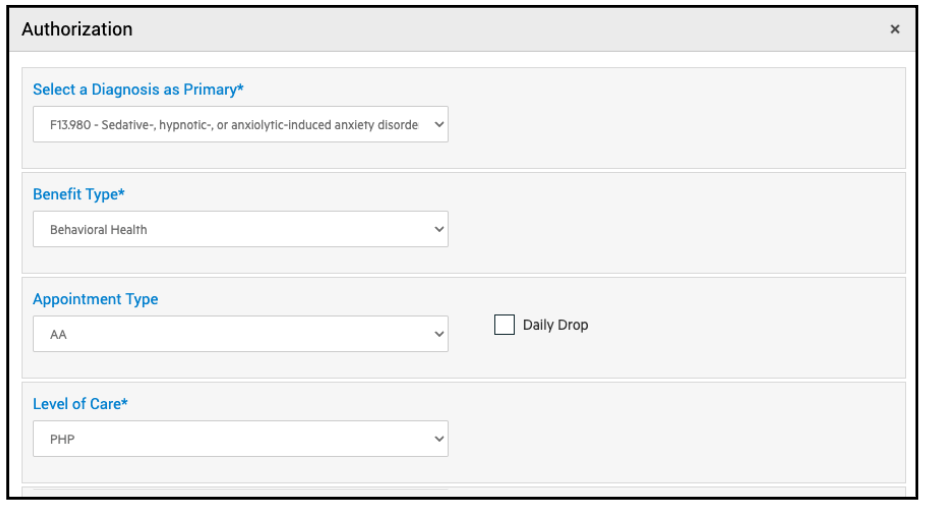
Task: Open the Appointment Type dropdown
Action: pyautogui.click(x=240, y=334)
